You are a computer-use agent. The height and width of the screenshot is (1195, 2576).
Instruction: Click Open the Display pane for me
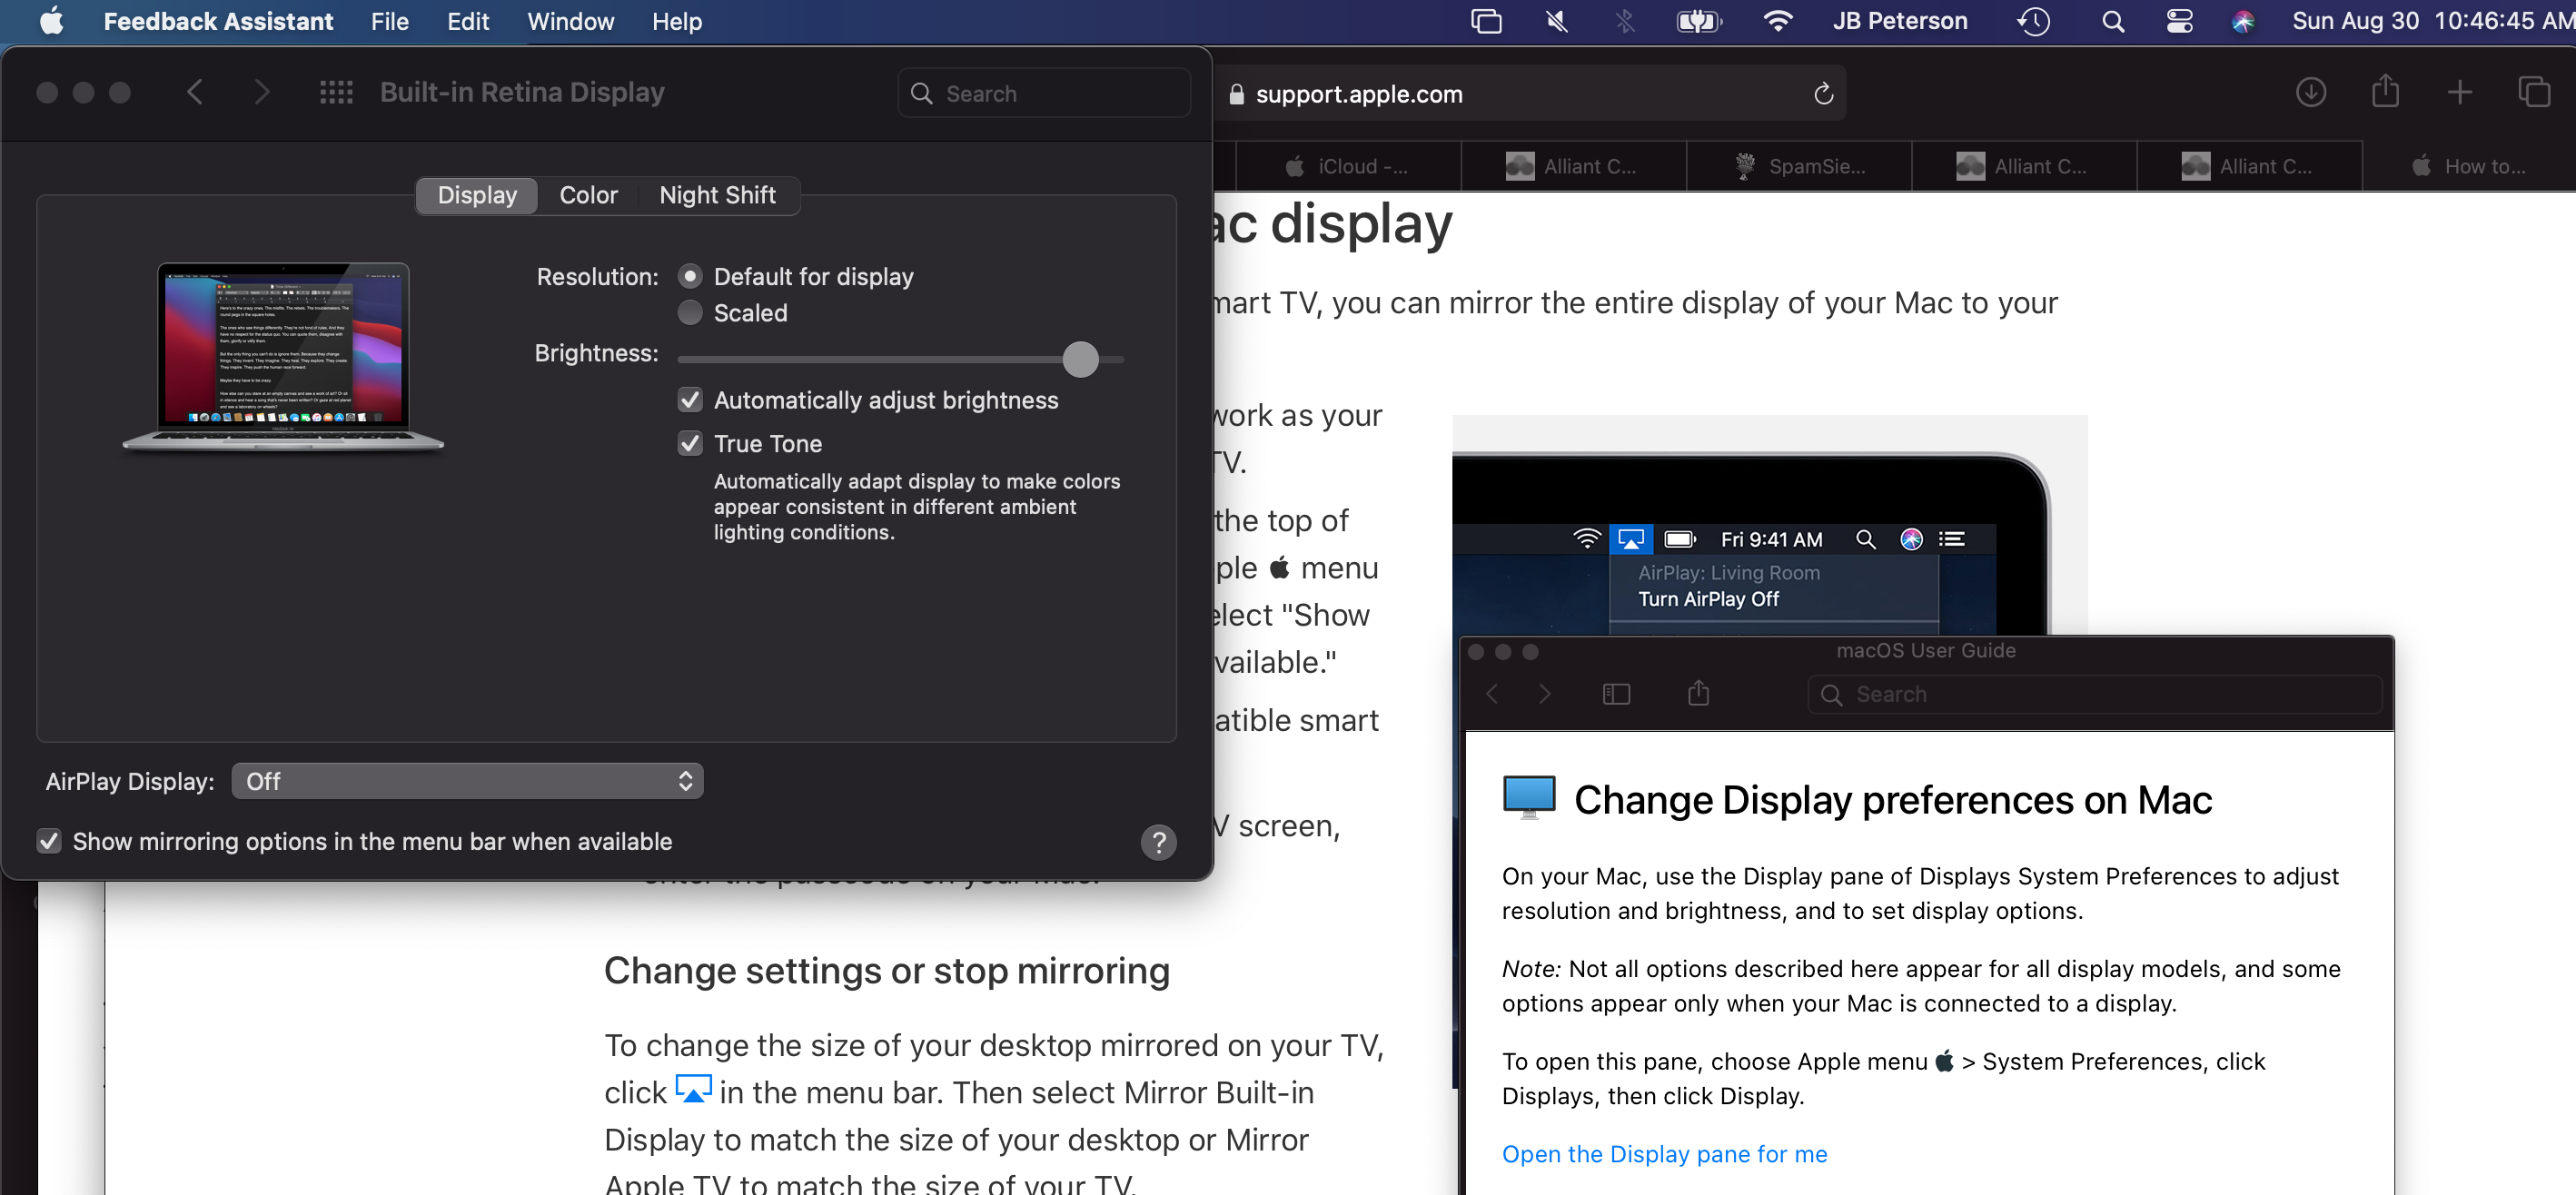[1664, 1153]
